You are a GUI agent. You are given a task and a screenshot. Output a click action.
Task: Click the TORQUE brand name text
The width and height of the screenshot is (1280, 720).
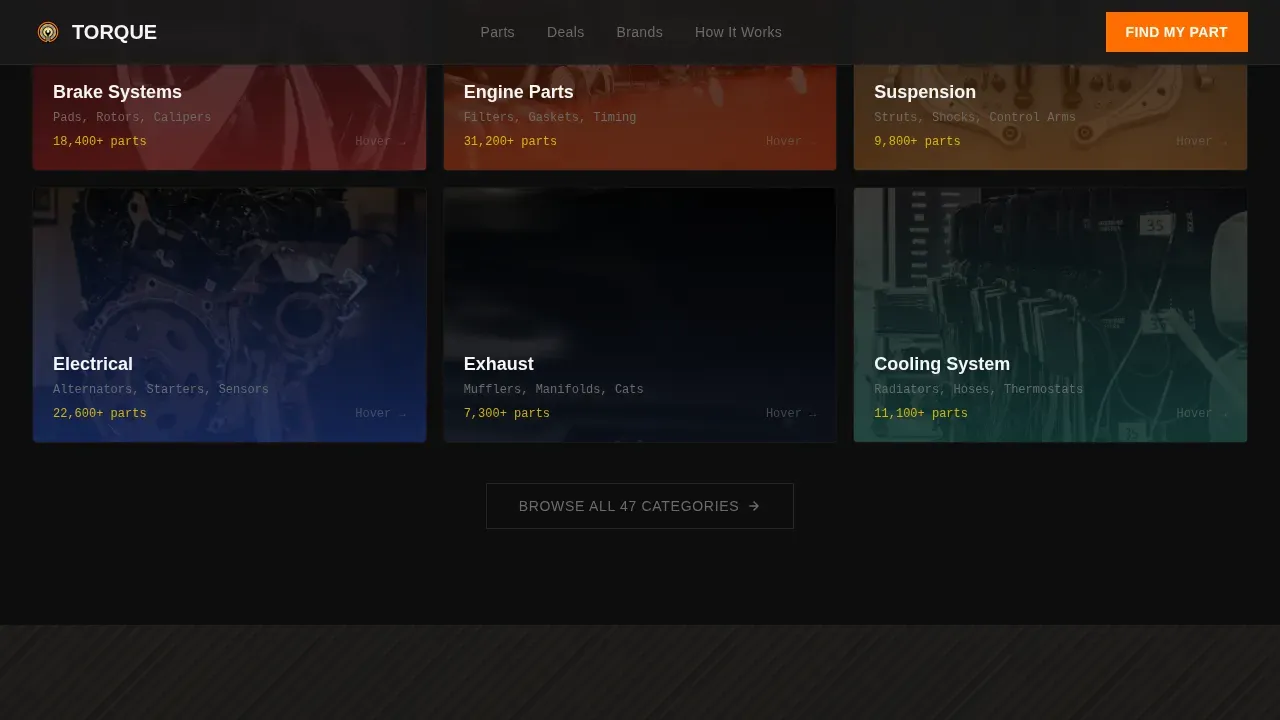click(114, 32)
